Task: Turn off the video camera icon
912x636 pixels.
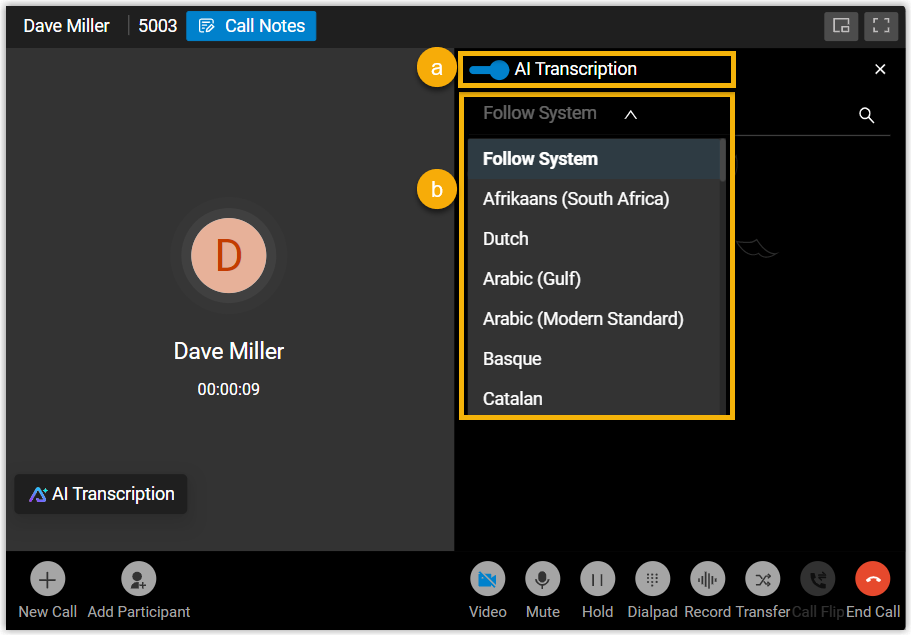Action: point(488,579)
